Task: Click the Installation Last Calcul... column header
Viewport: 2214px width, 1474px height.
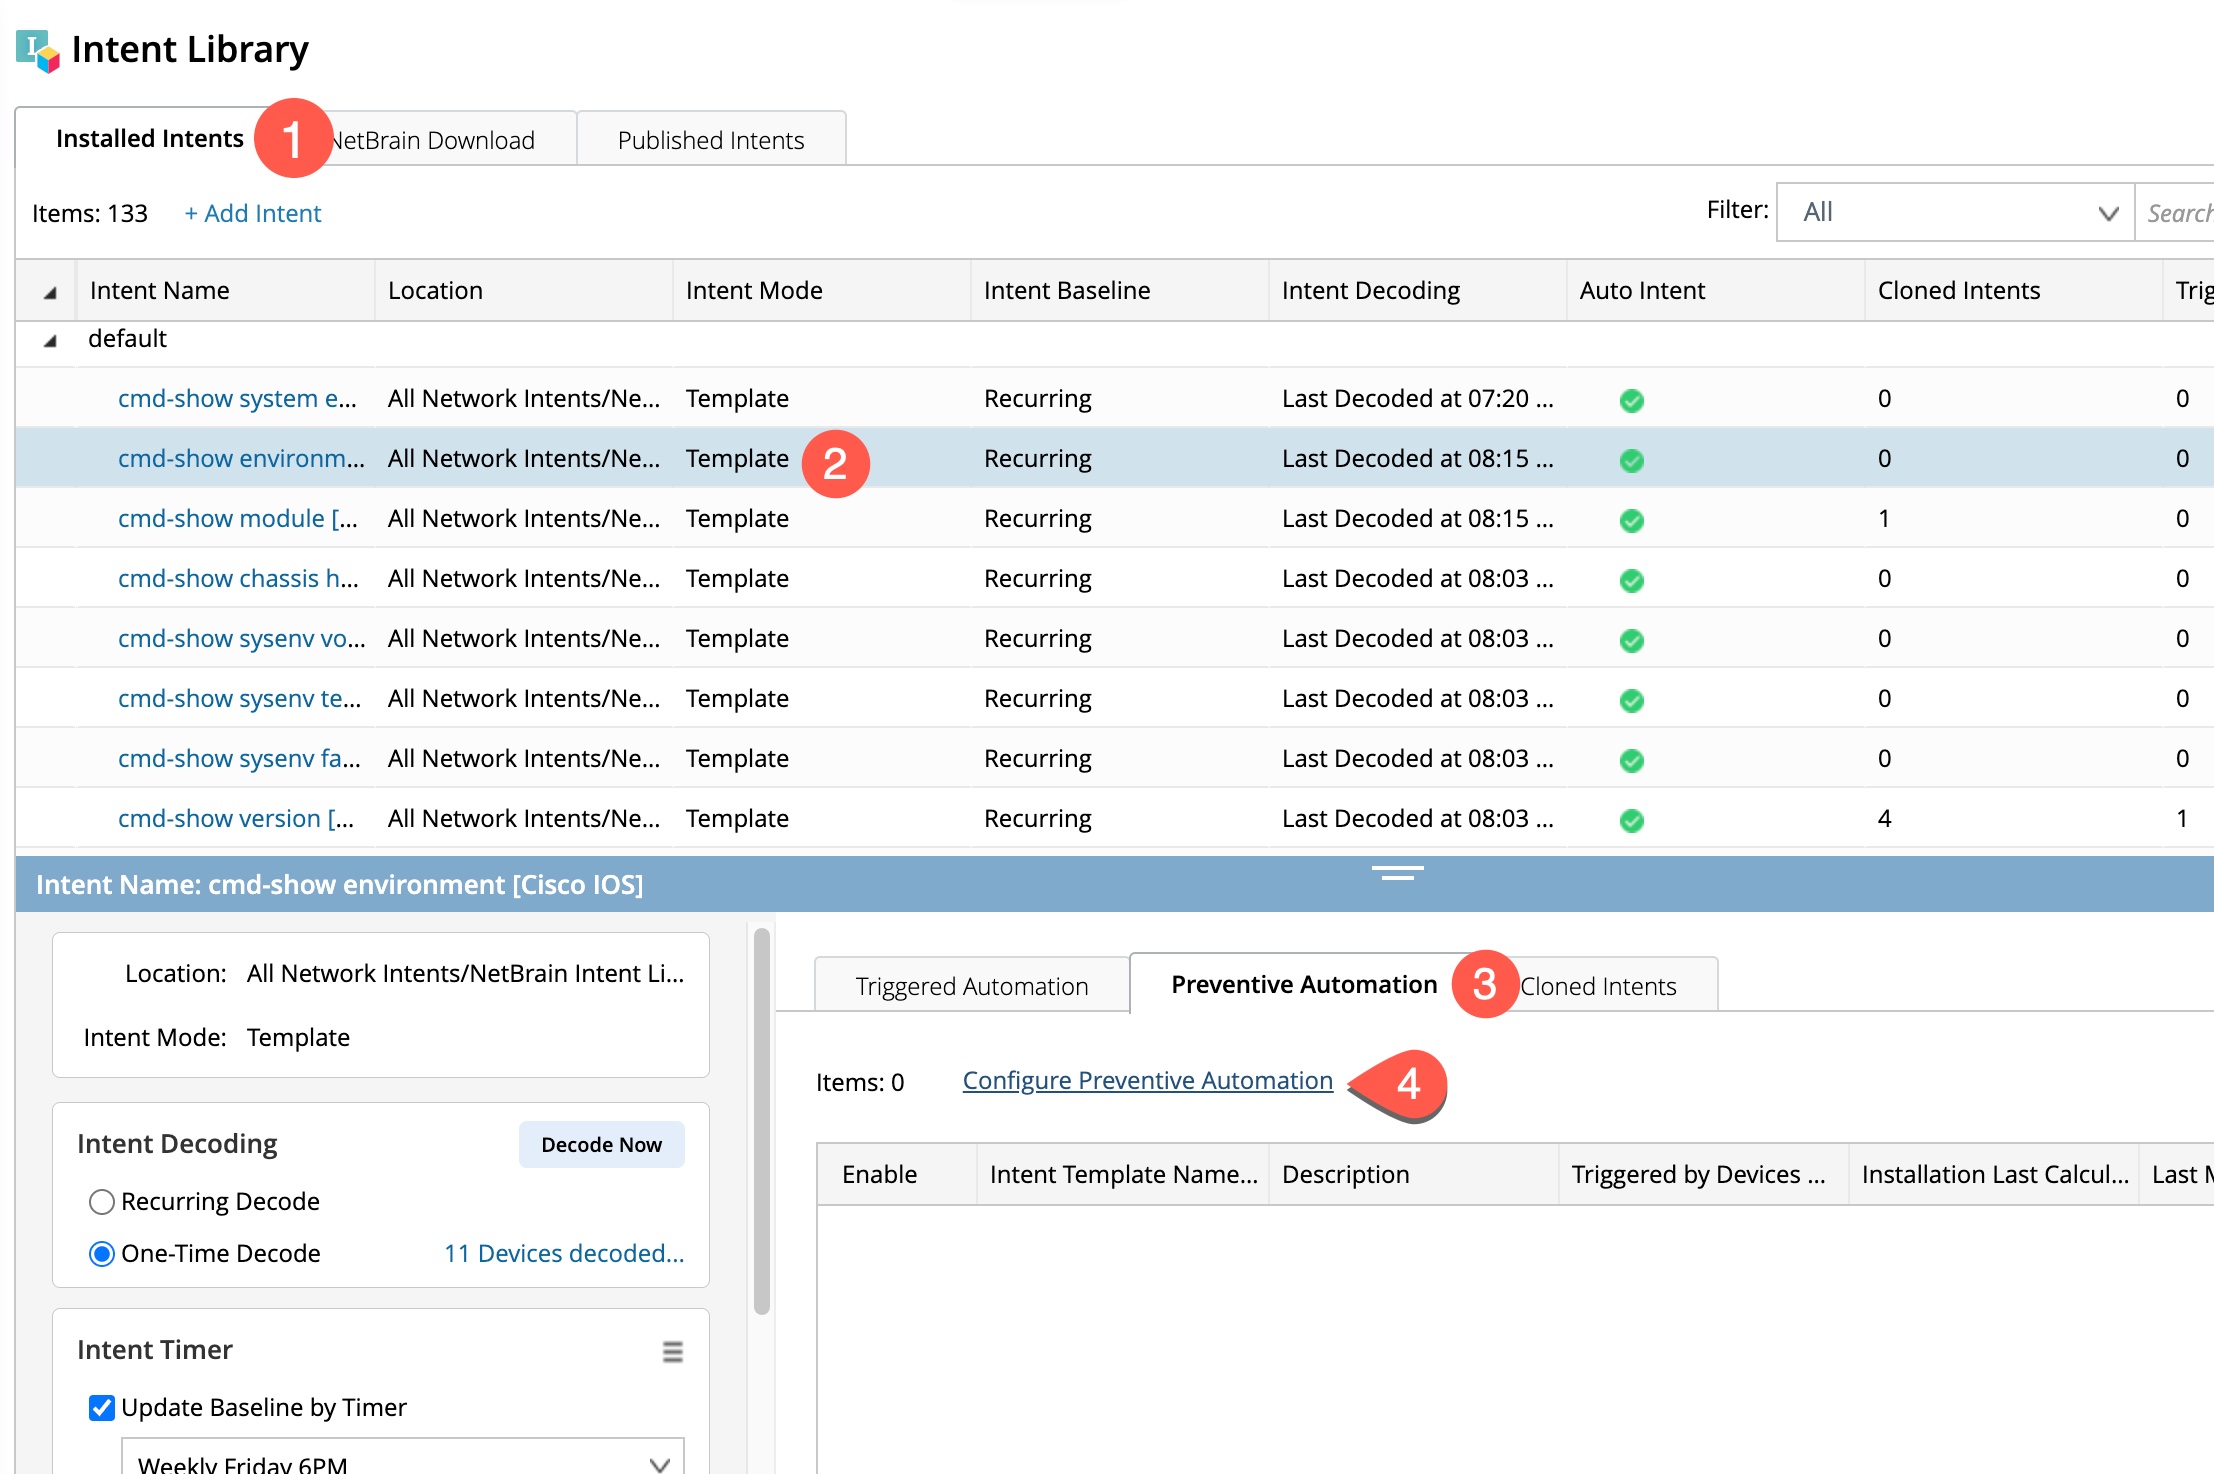Action: [x=1995, y=1174]
